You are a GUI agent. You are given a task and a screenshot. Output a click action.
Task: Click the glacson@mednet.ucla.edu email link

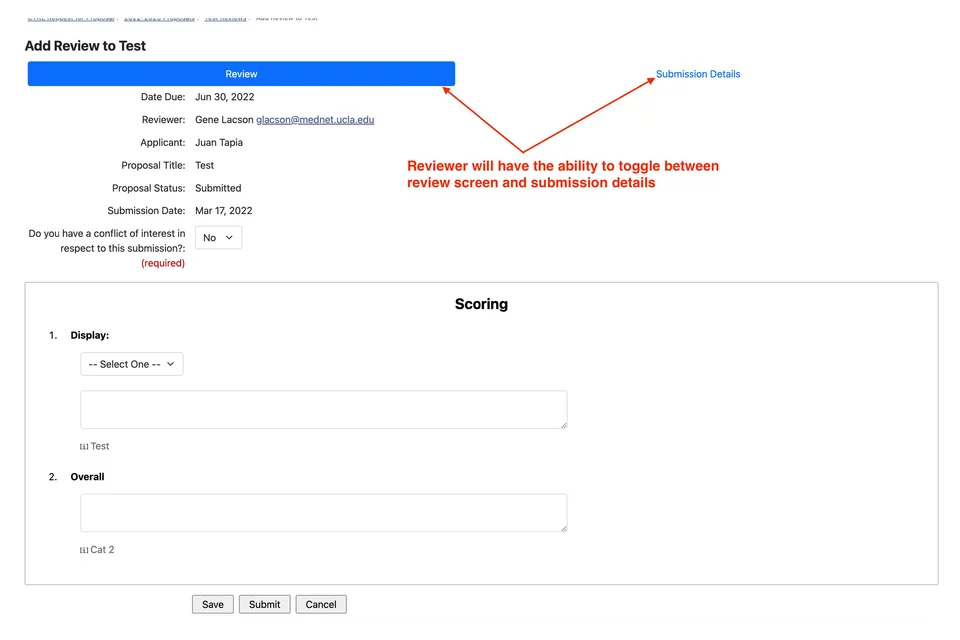[315, 119]
